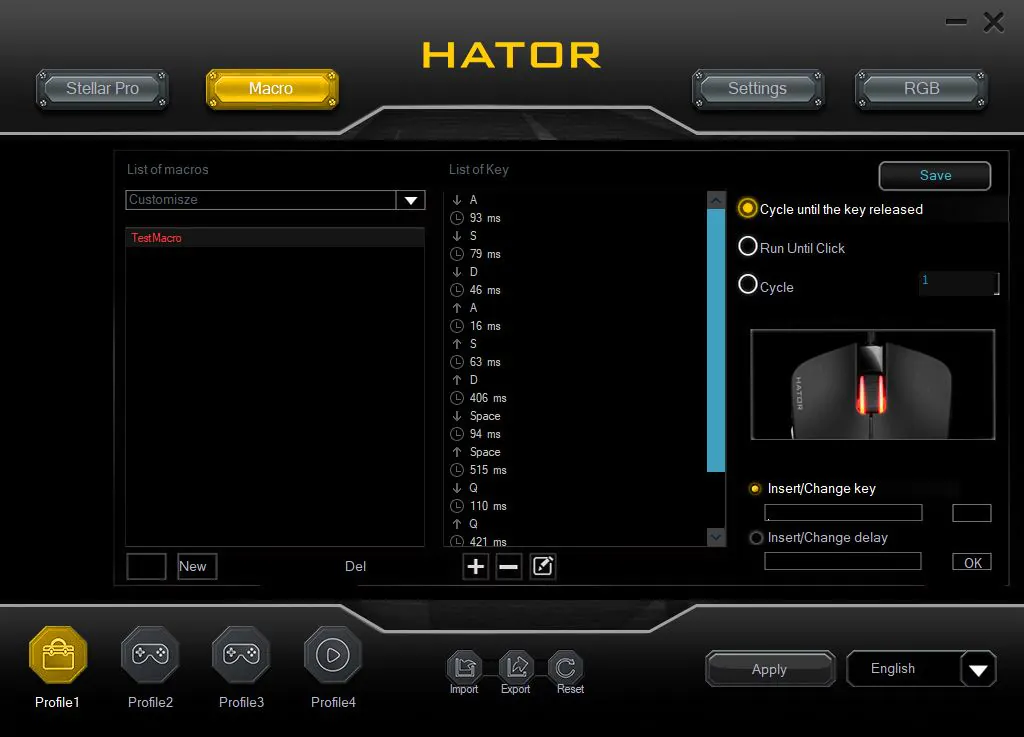Screen dimensions: 1024x737
Task: Click the Insert/Change delay input field
Action: [843, 561]
